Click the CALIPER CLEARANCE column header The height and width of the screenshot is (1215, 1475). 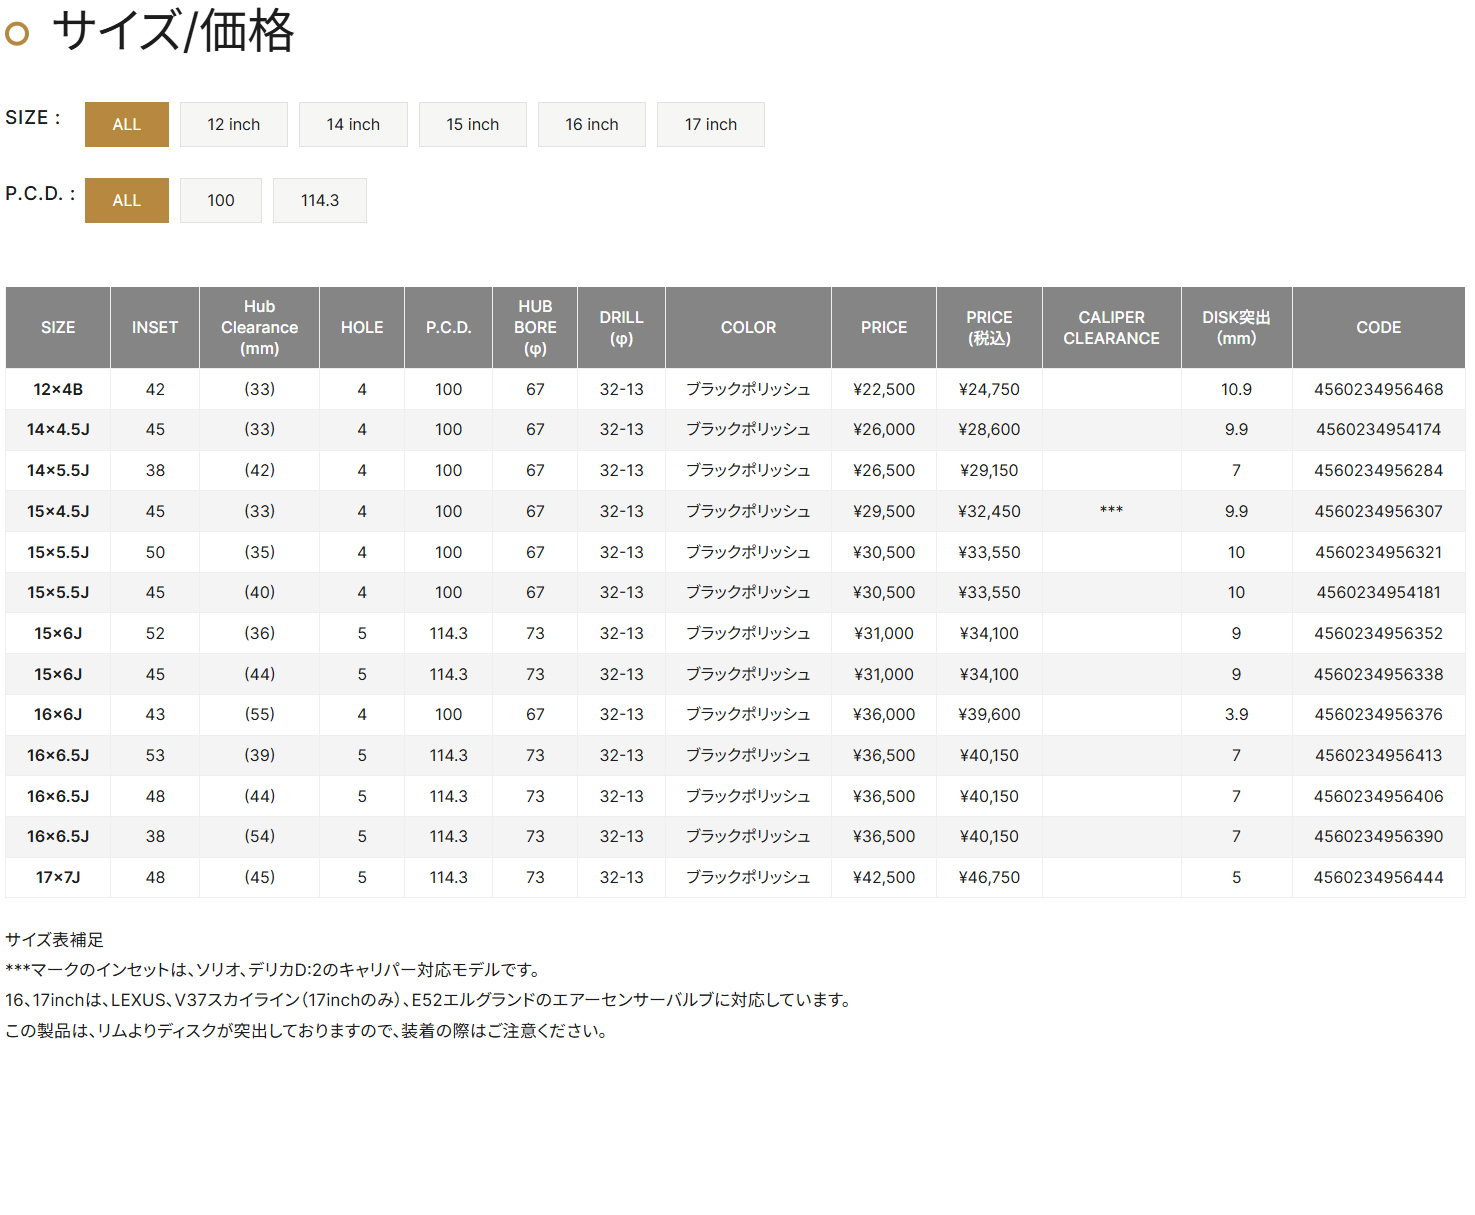click(x=1111, y=327)
